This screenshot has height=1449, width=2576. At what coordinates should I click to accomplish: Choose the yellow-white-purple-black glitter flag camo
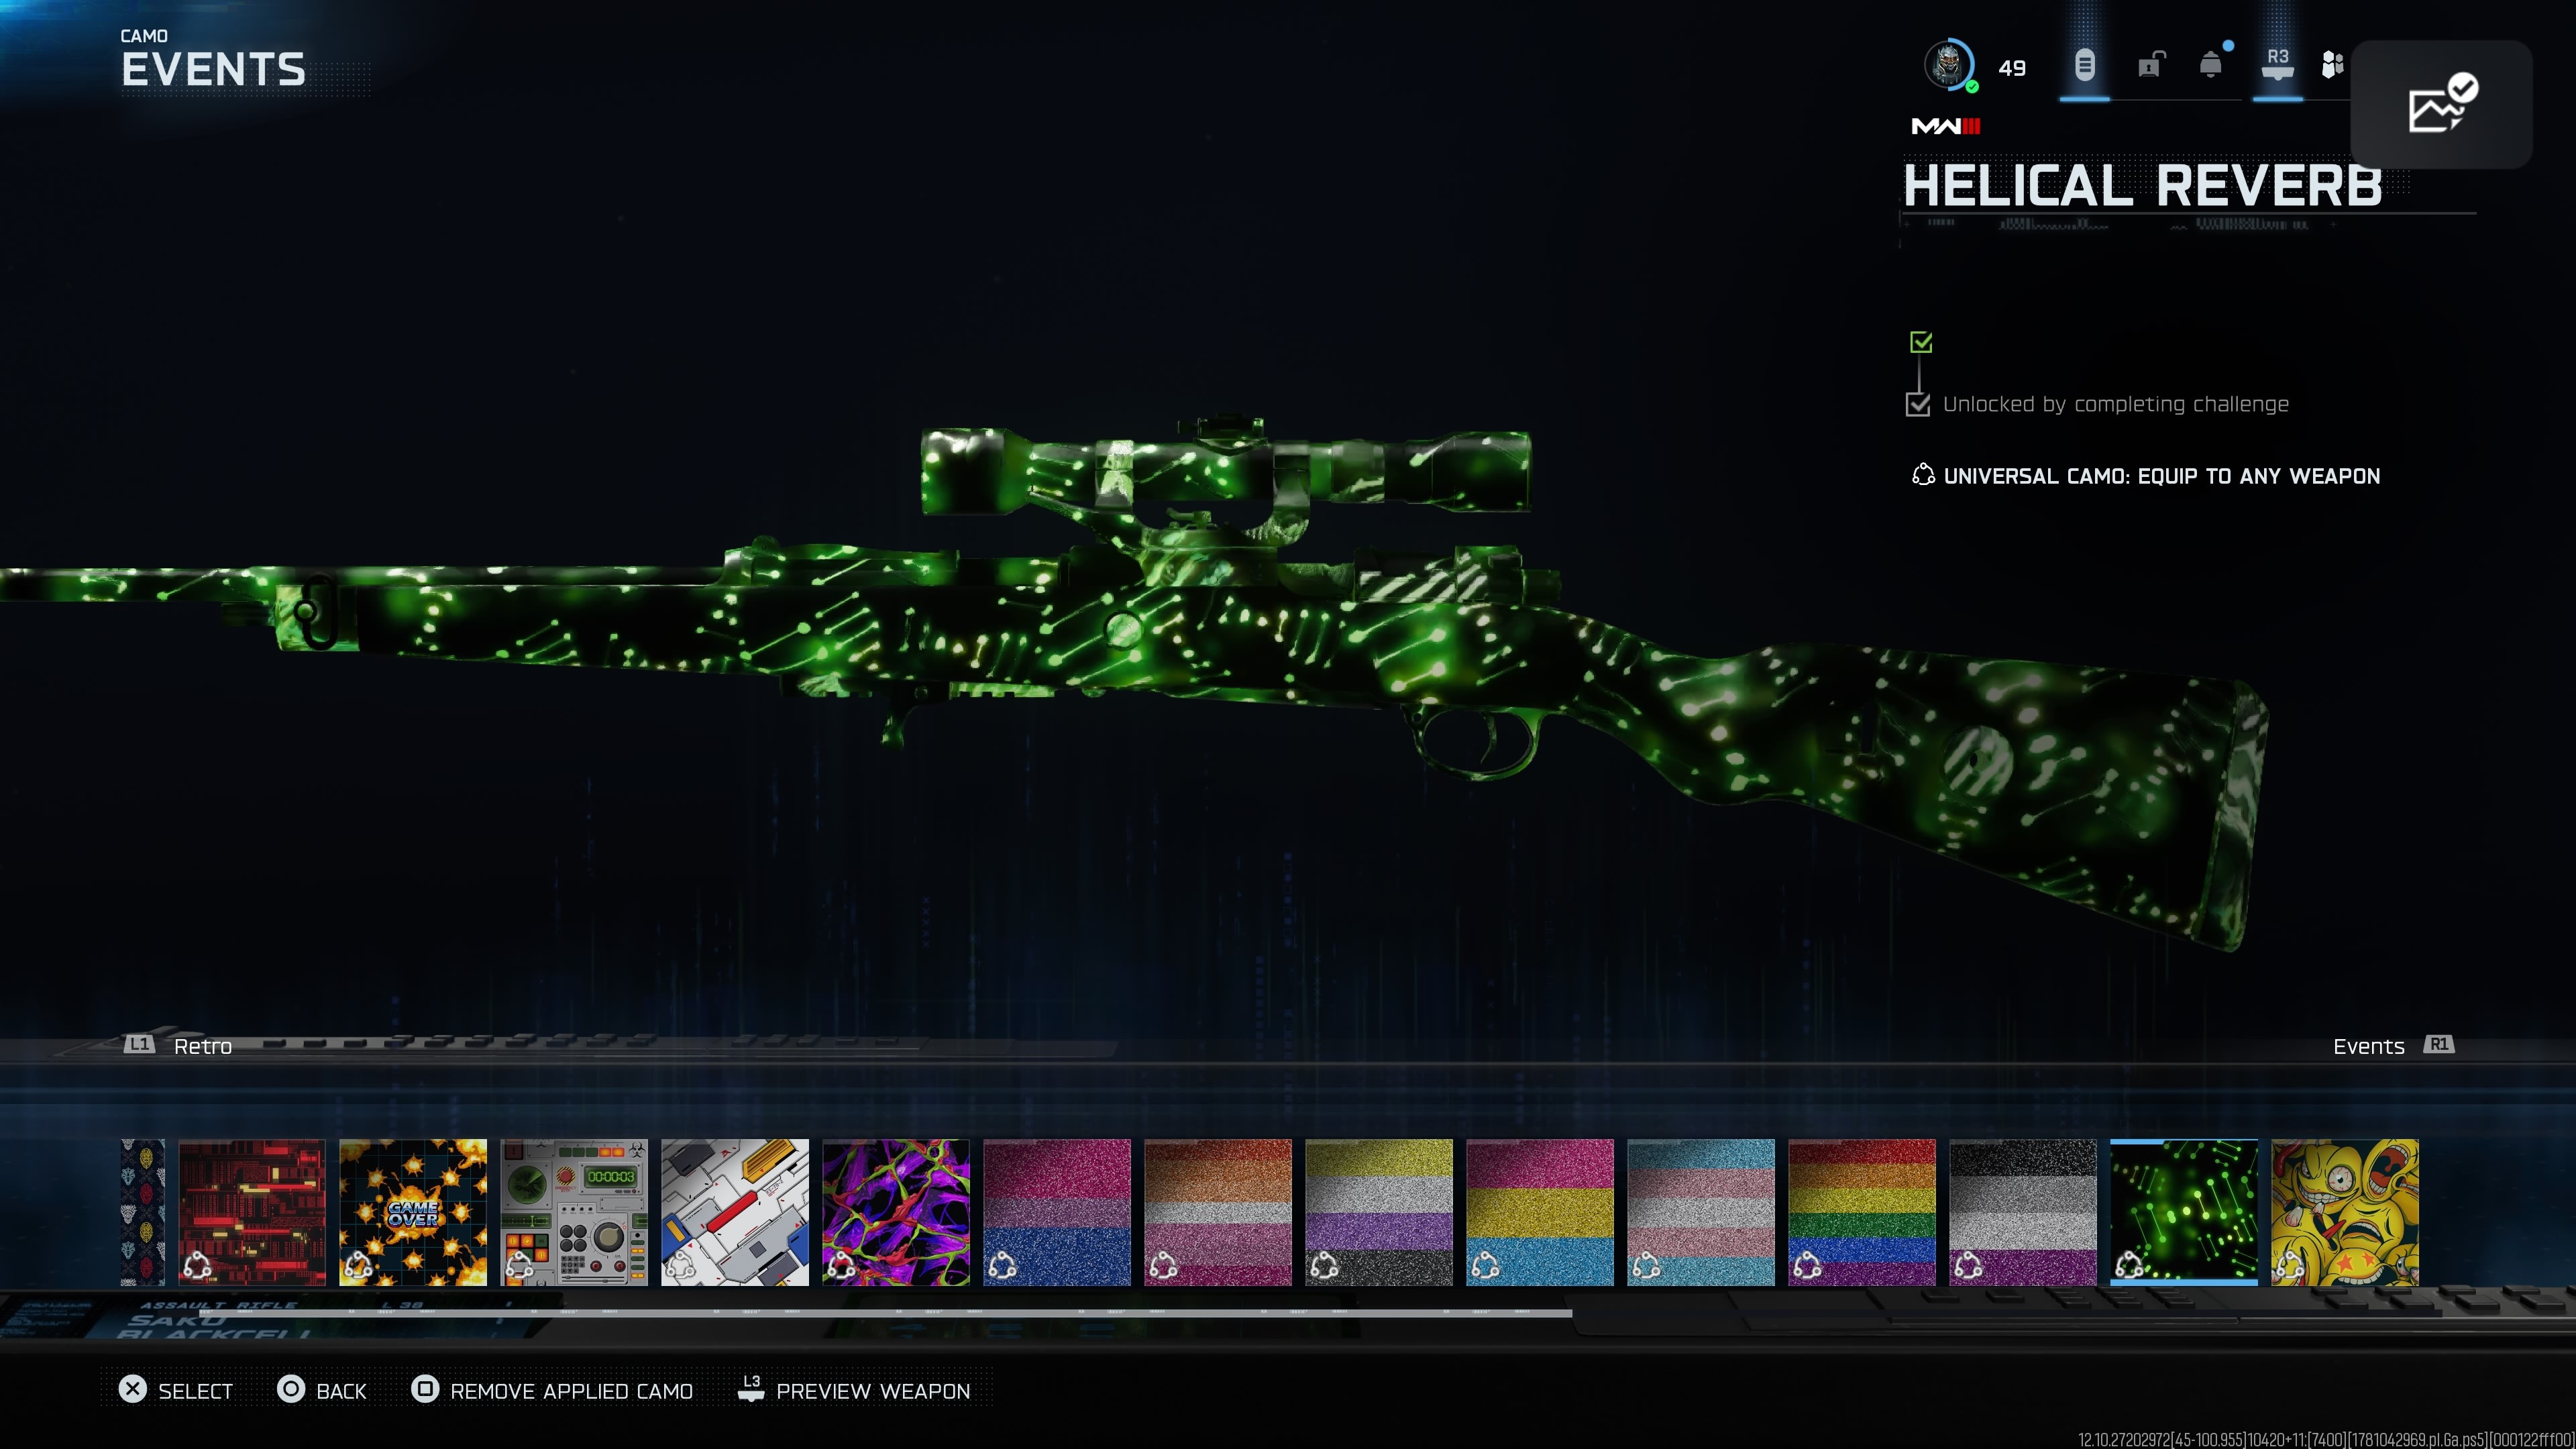[1379, 1212]
